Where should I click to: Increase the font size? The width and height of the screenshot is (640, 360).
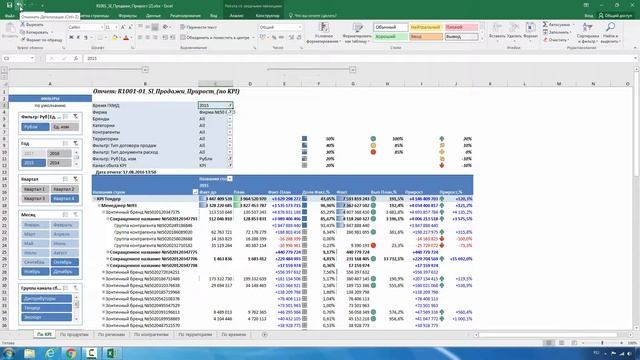point(122,27)
